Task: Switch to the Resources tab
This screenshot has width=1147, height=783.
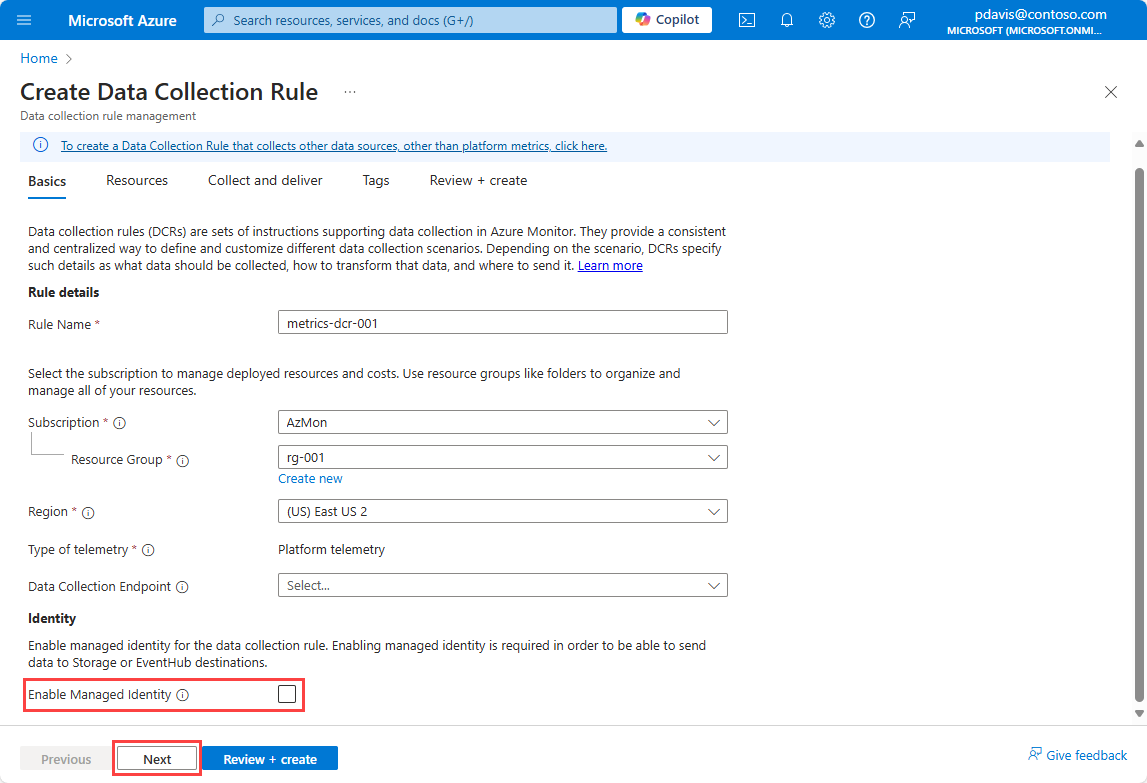Action: point(137,181)
